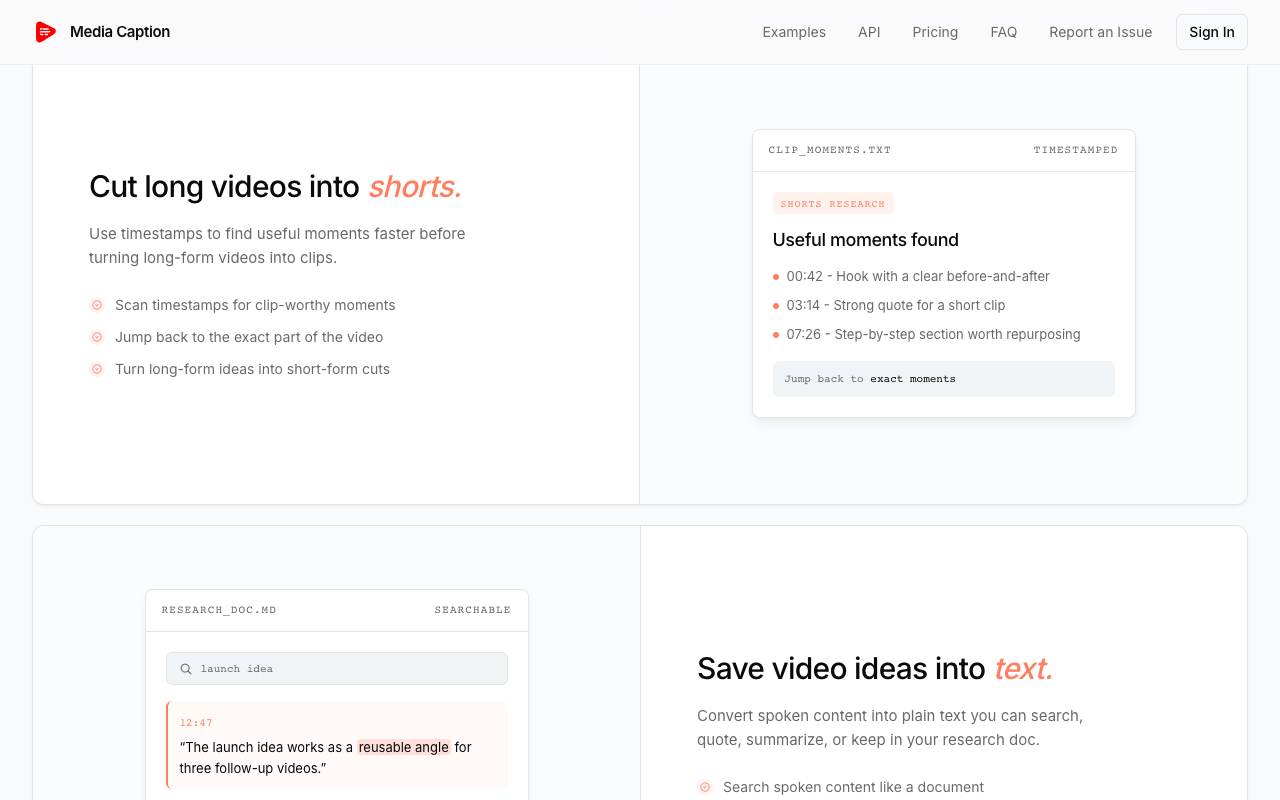Go to the API page
This screenshot has height=800, width=1280.
point(869,32)
